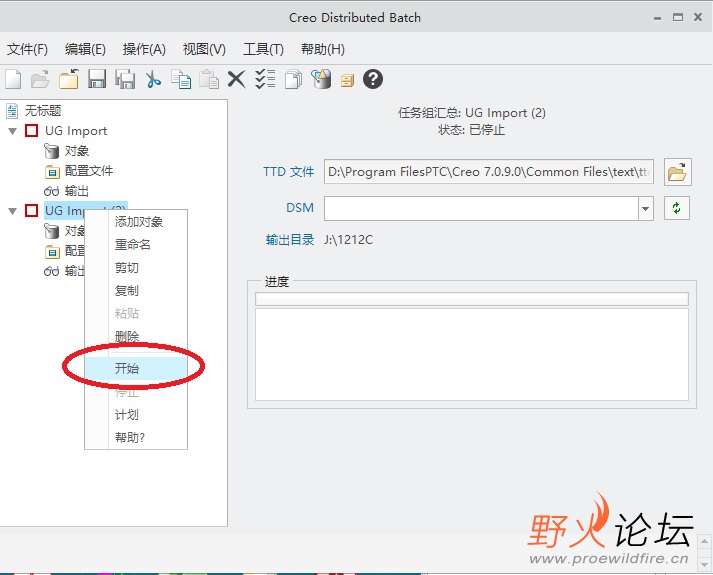This screenshot has height=575, width=713.
Task: Click the bucket with shapes toolbar icon
Action: [x=321, y=79]
